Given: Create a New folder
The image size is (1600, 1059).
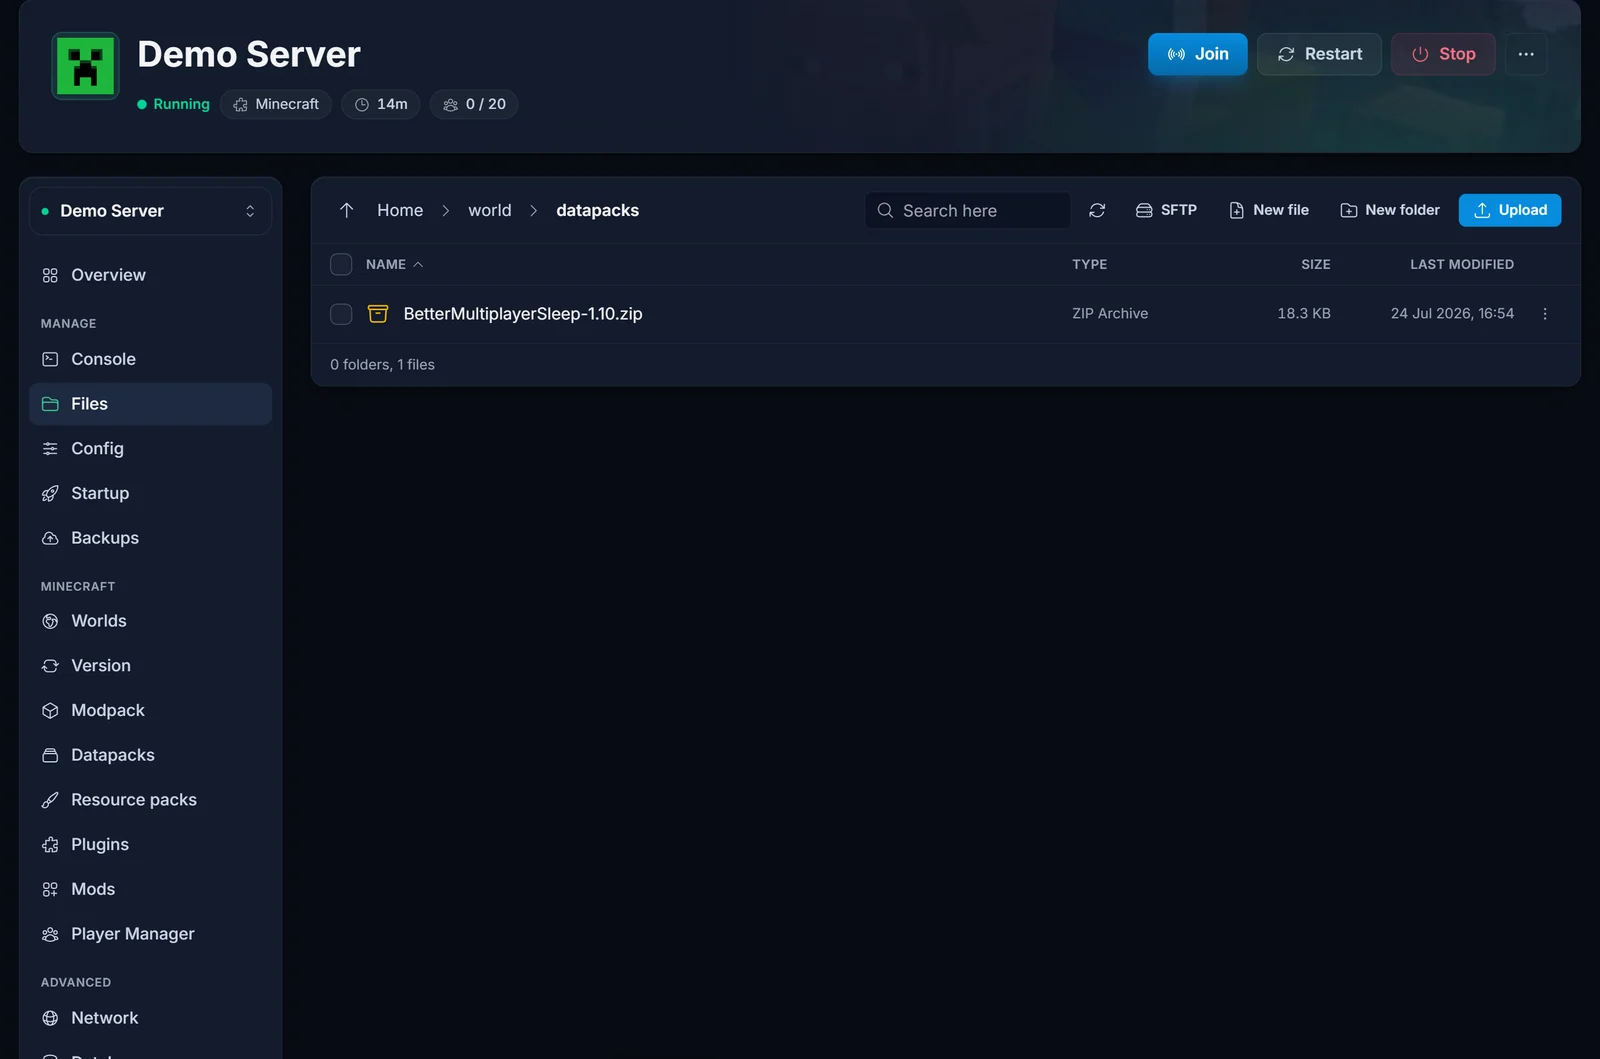Looking at the screenshot, I should (1390, 210).
